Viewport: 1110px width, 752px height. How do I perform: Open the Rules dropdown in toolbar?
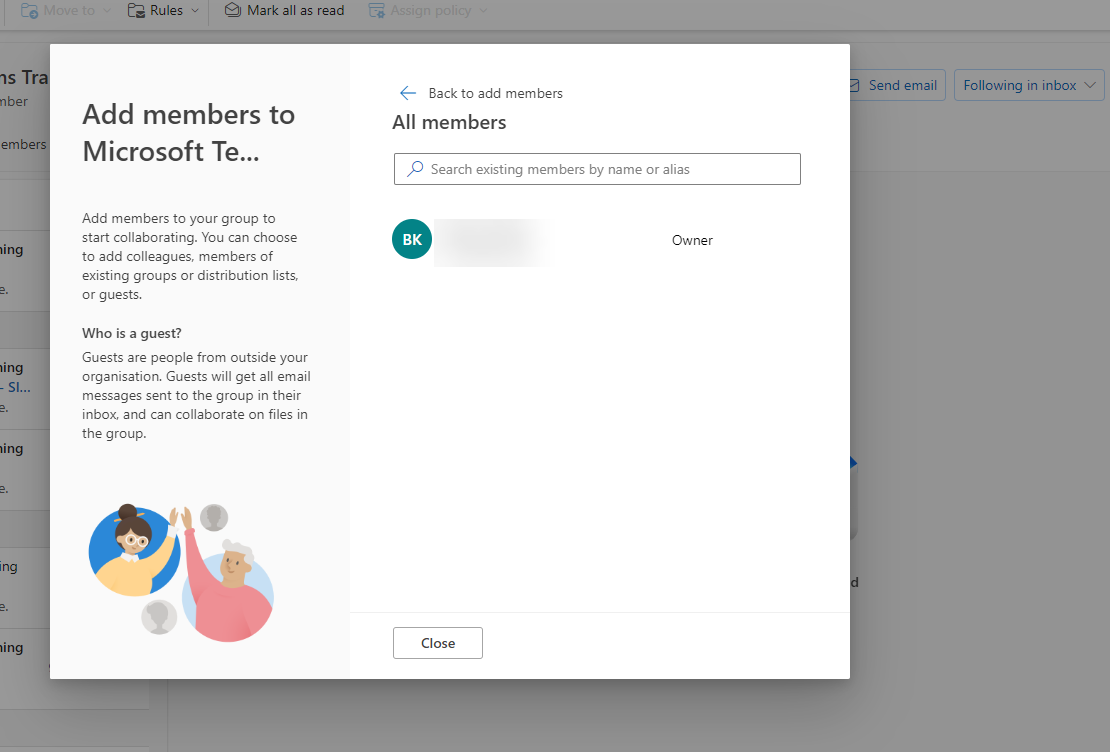[x=164, y=11]
